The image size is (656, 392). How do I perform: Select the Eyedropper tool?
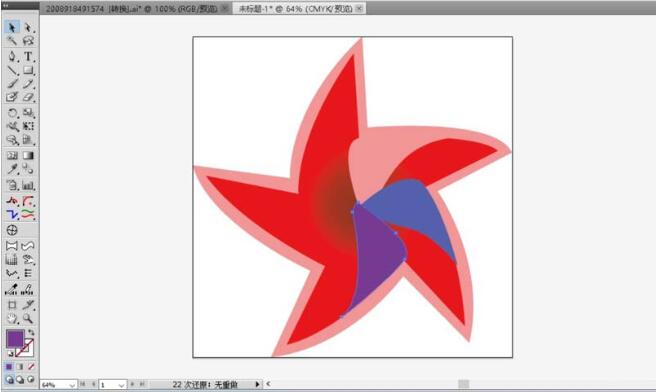[x=12, y=169]
